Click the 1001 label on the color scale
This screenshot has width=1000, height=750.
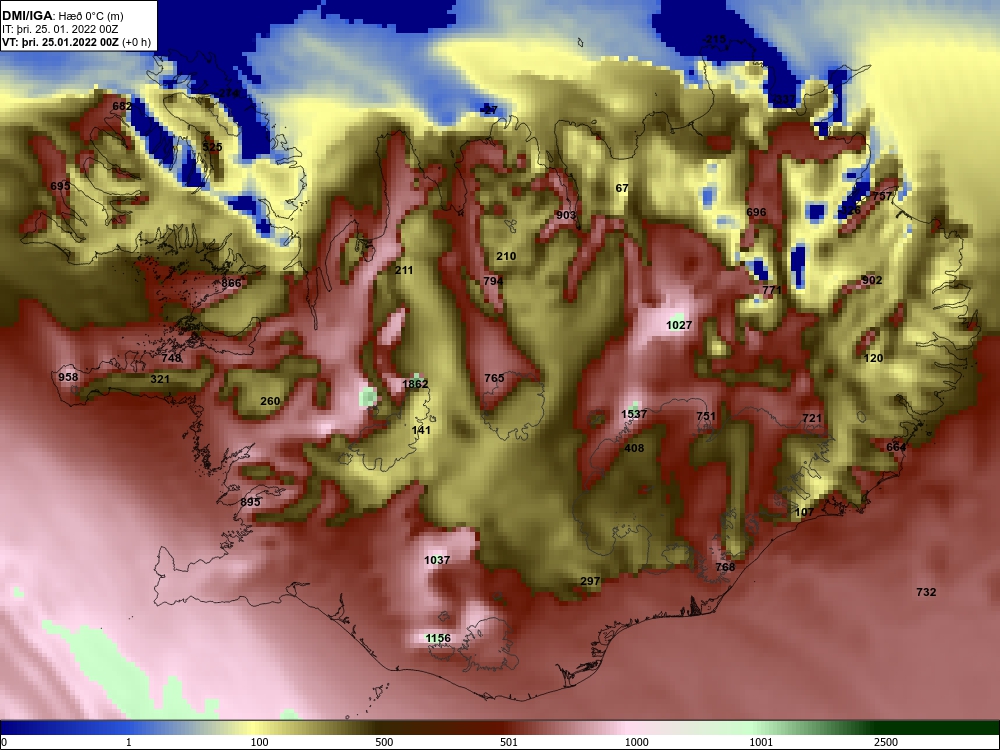coord(761,742)
